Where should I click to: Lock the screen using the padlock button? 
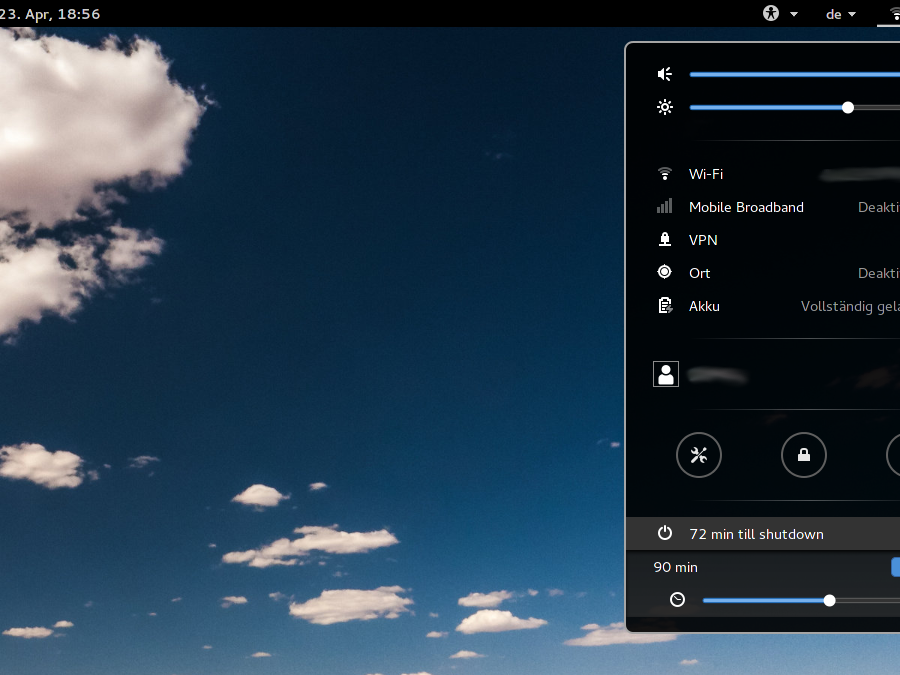tap(803, 455)
